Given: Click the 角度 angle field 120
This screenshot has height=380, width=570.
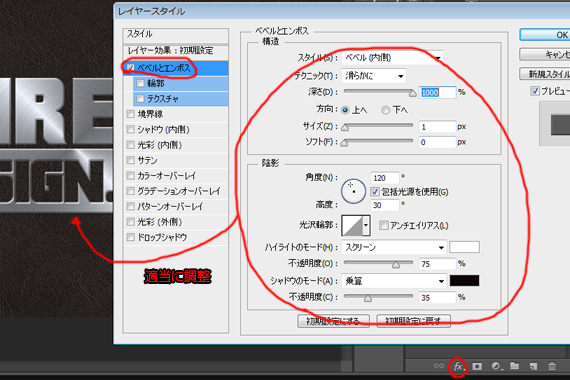Looking at the screenshot, I should (385, 178).
